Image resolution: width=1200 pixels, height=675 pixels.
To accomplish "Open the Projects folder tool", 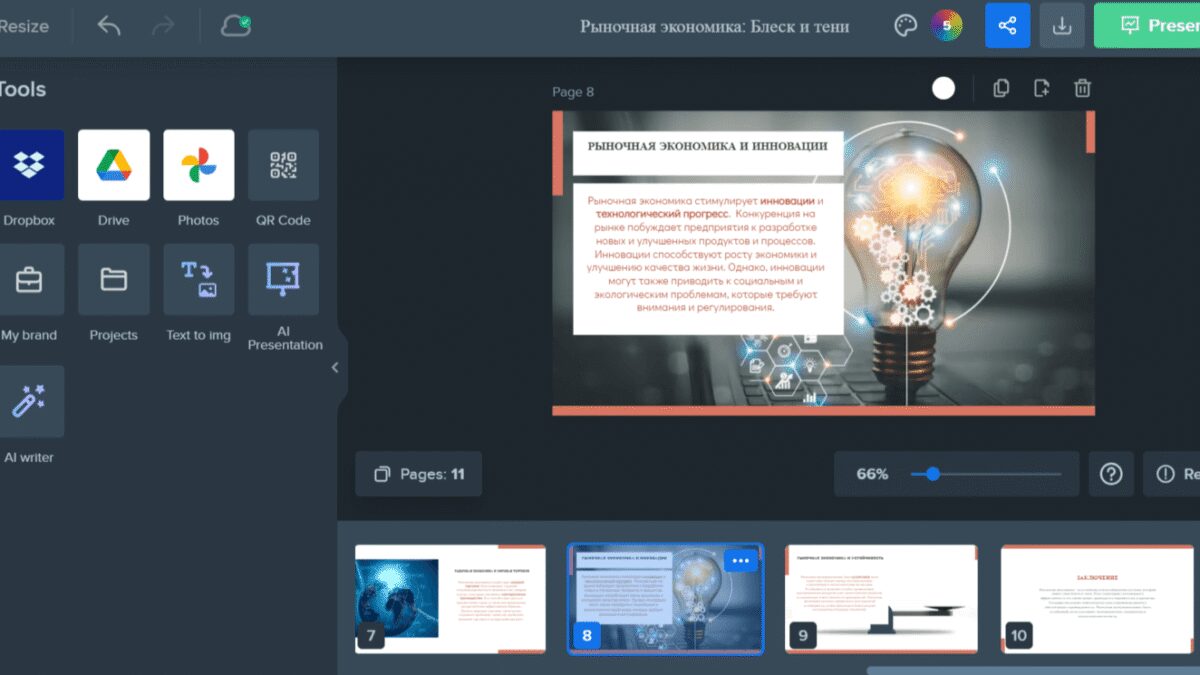I will tap(114, 280).
